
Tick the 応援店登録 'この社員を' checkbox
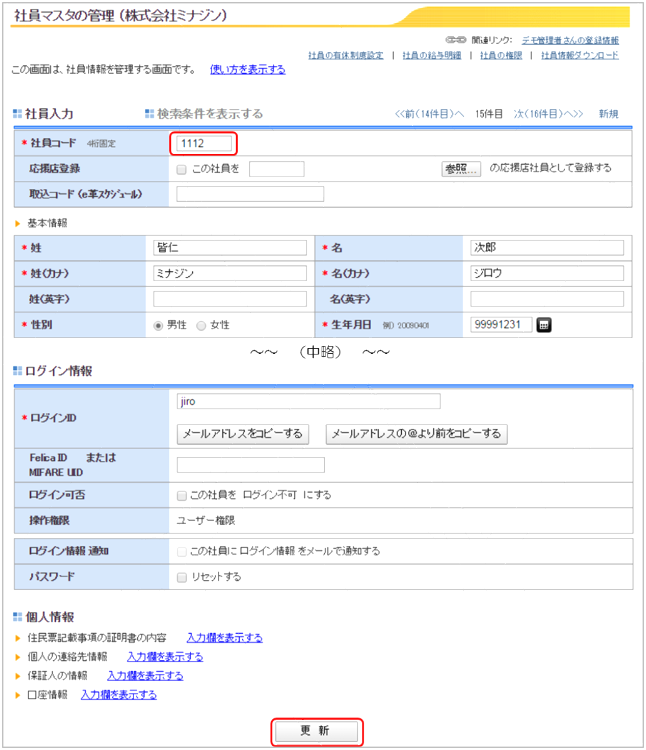[181, 169]
